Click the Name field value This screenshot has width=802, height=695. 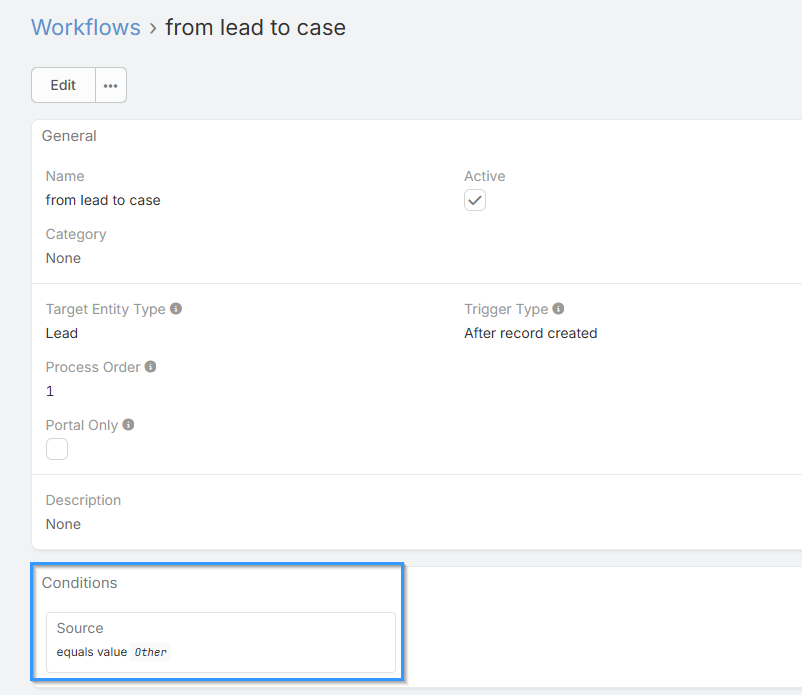[x=103, y=200]
